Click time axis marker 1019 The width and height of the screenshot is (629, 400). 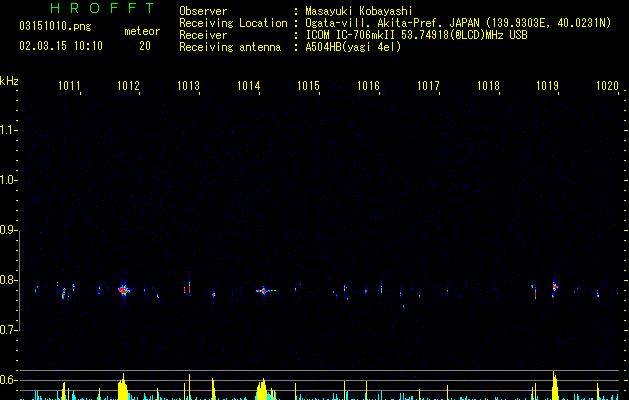548,86
